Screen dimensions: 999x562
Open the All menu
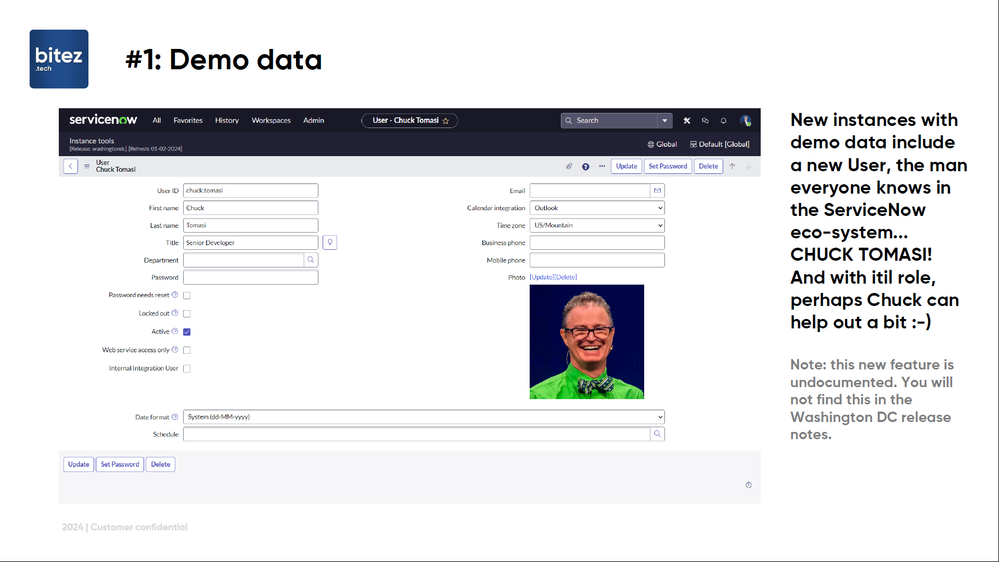point(157,120)
